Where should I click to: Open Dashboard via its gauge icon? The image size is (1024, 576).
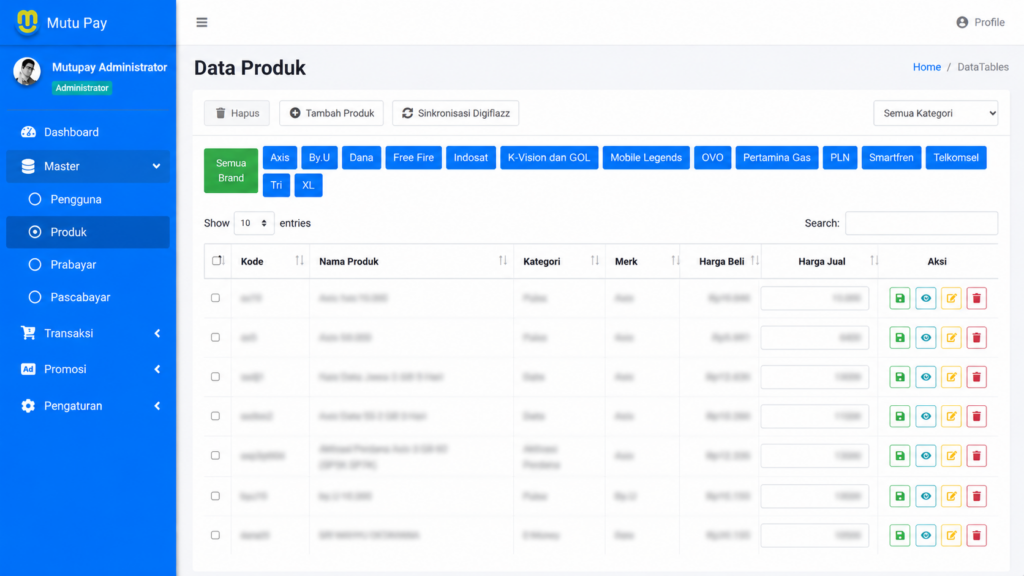point(28,132)
